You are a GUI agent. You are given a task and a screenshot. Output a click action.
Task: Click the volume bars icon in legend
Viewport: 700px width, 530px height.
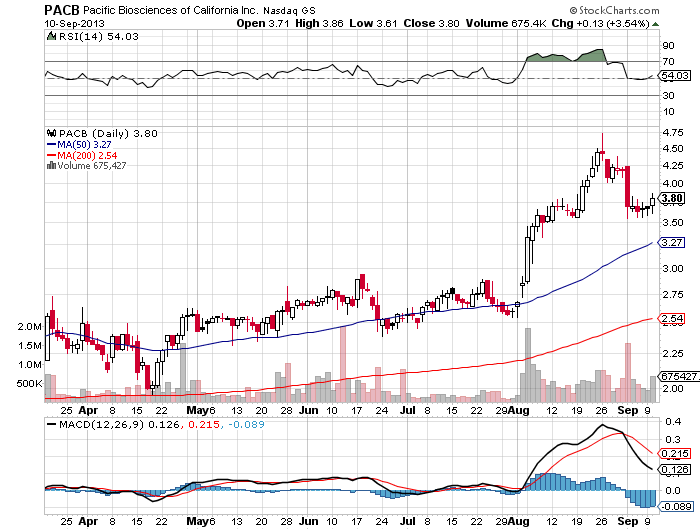(51, 166)
